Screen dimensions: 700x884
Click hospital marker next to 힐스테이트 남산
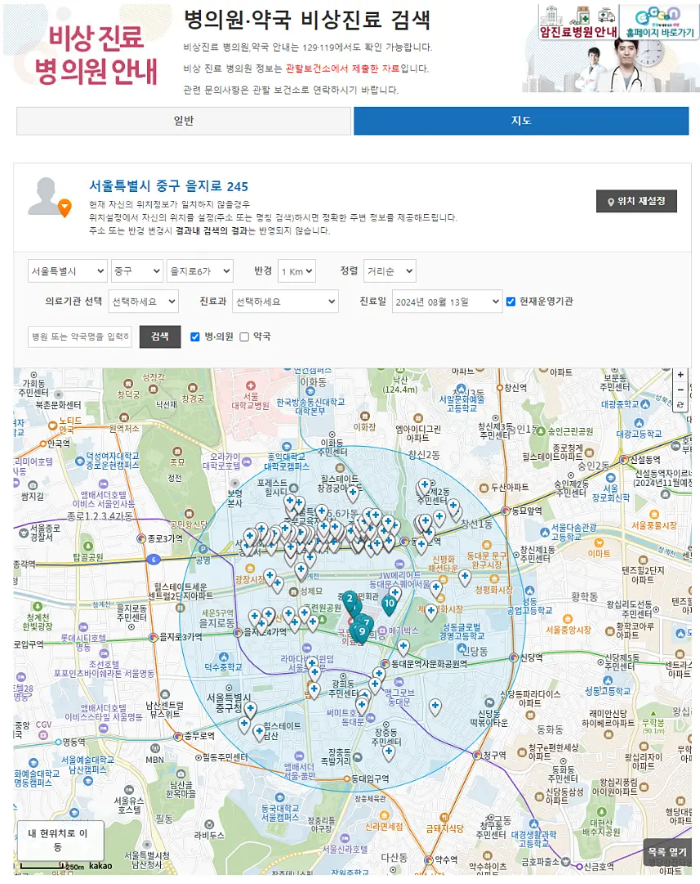point(259,732)
